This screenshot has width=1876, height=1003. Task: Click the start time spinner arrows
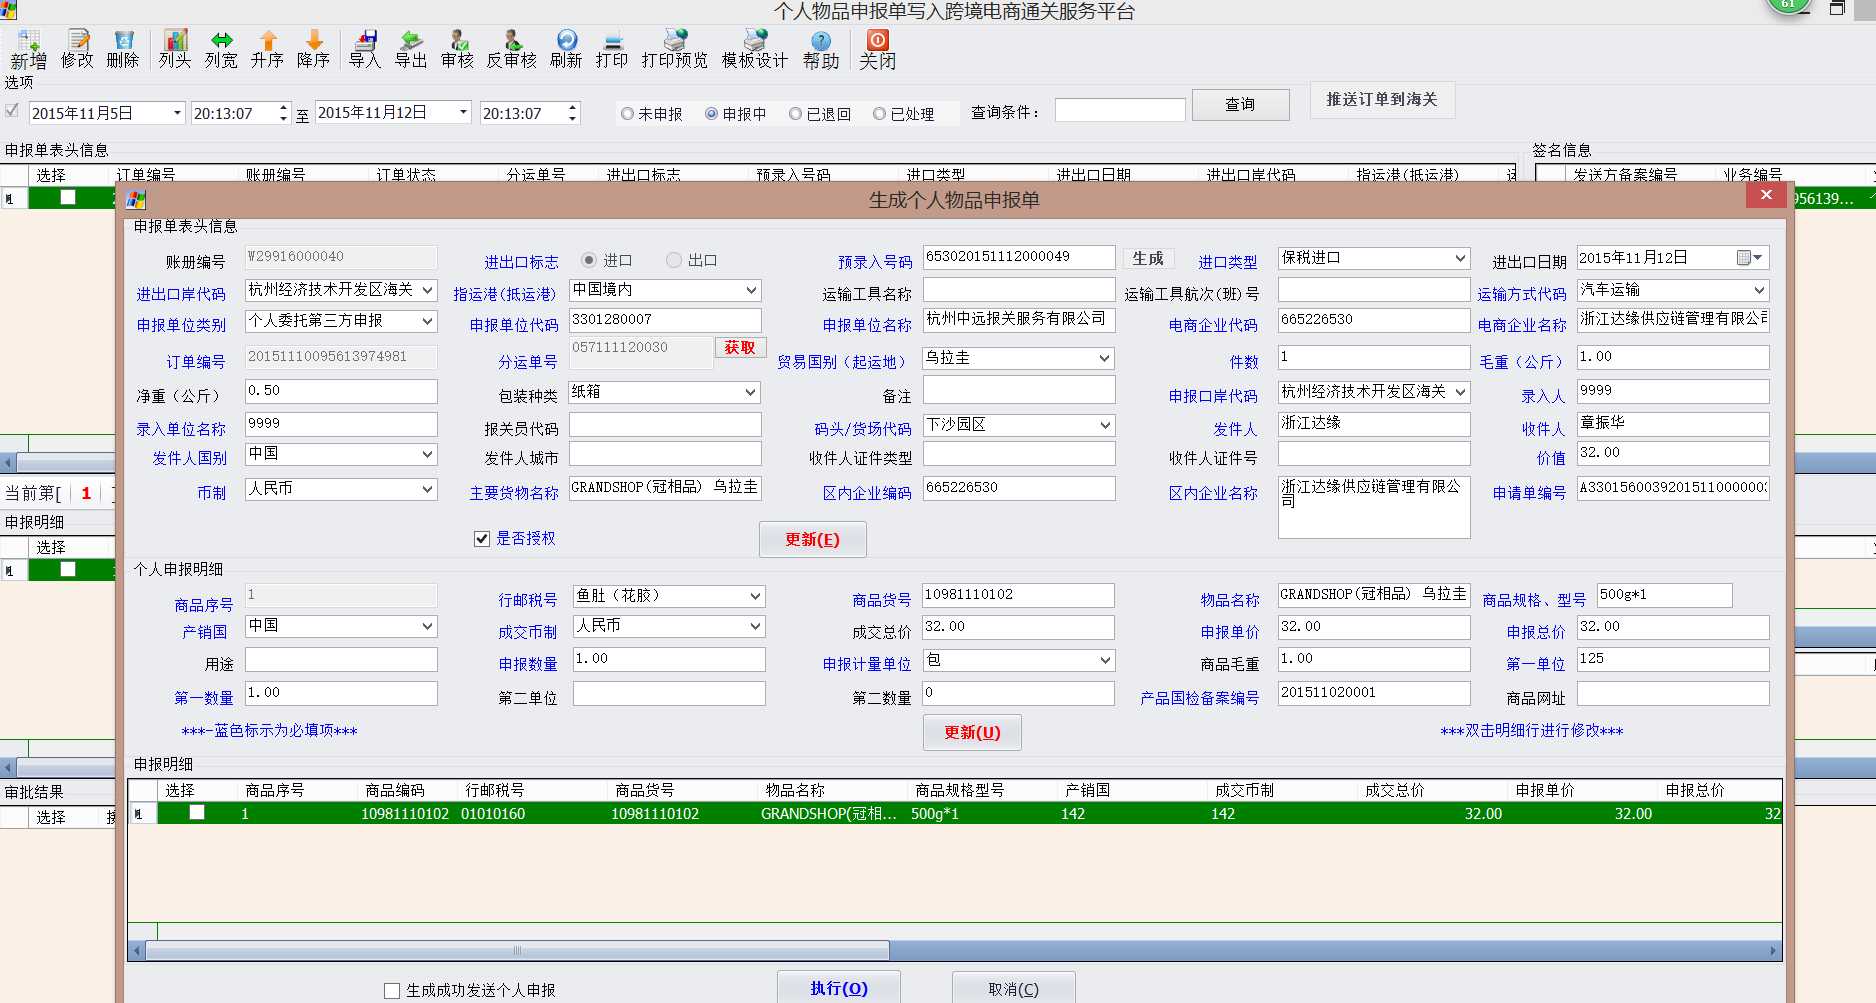[x=284, y=113]
